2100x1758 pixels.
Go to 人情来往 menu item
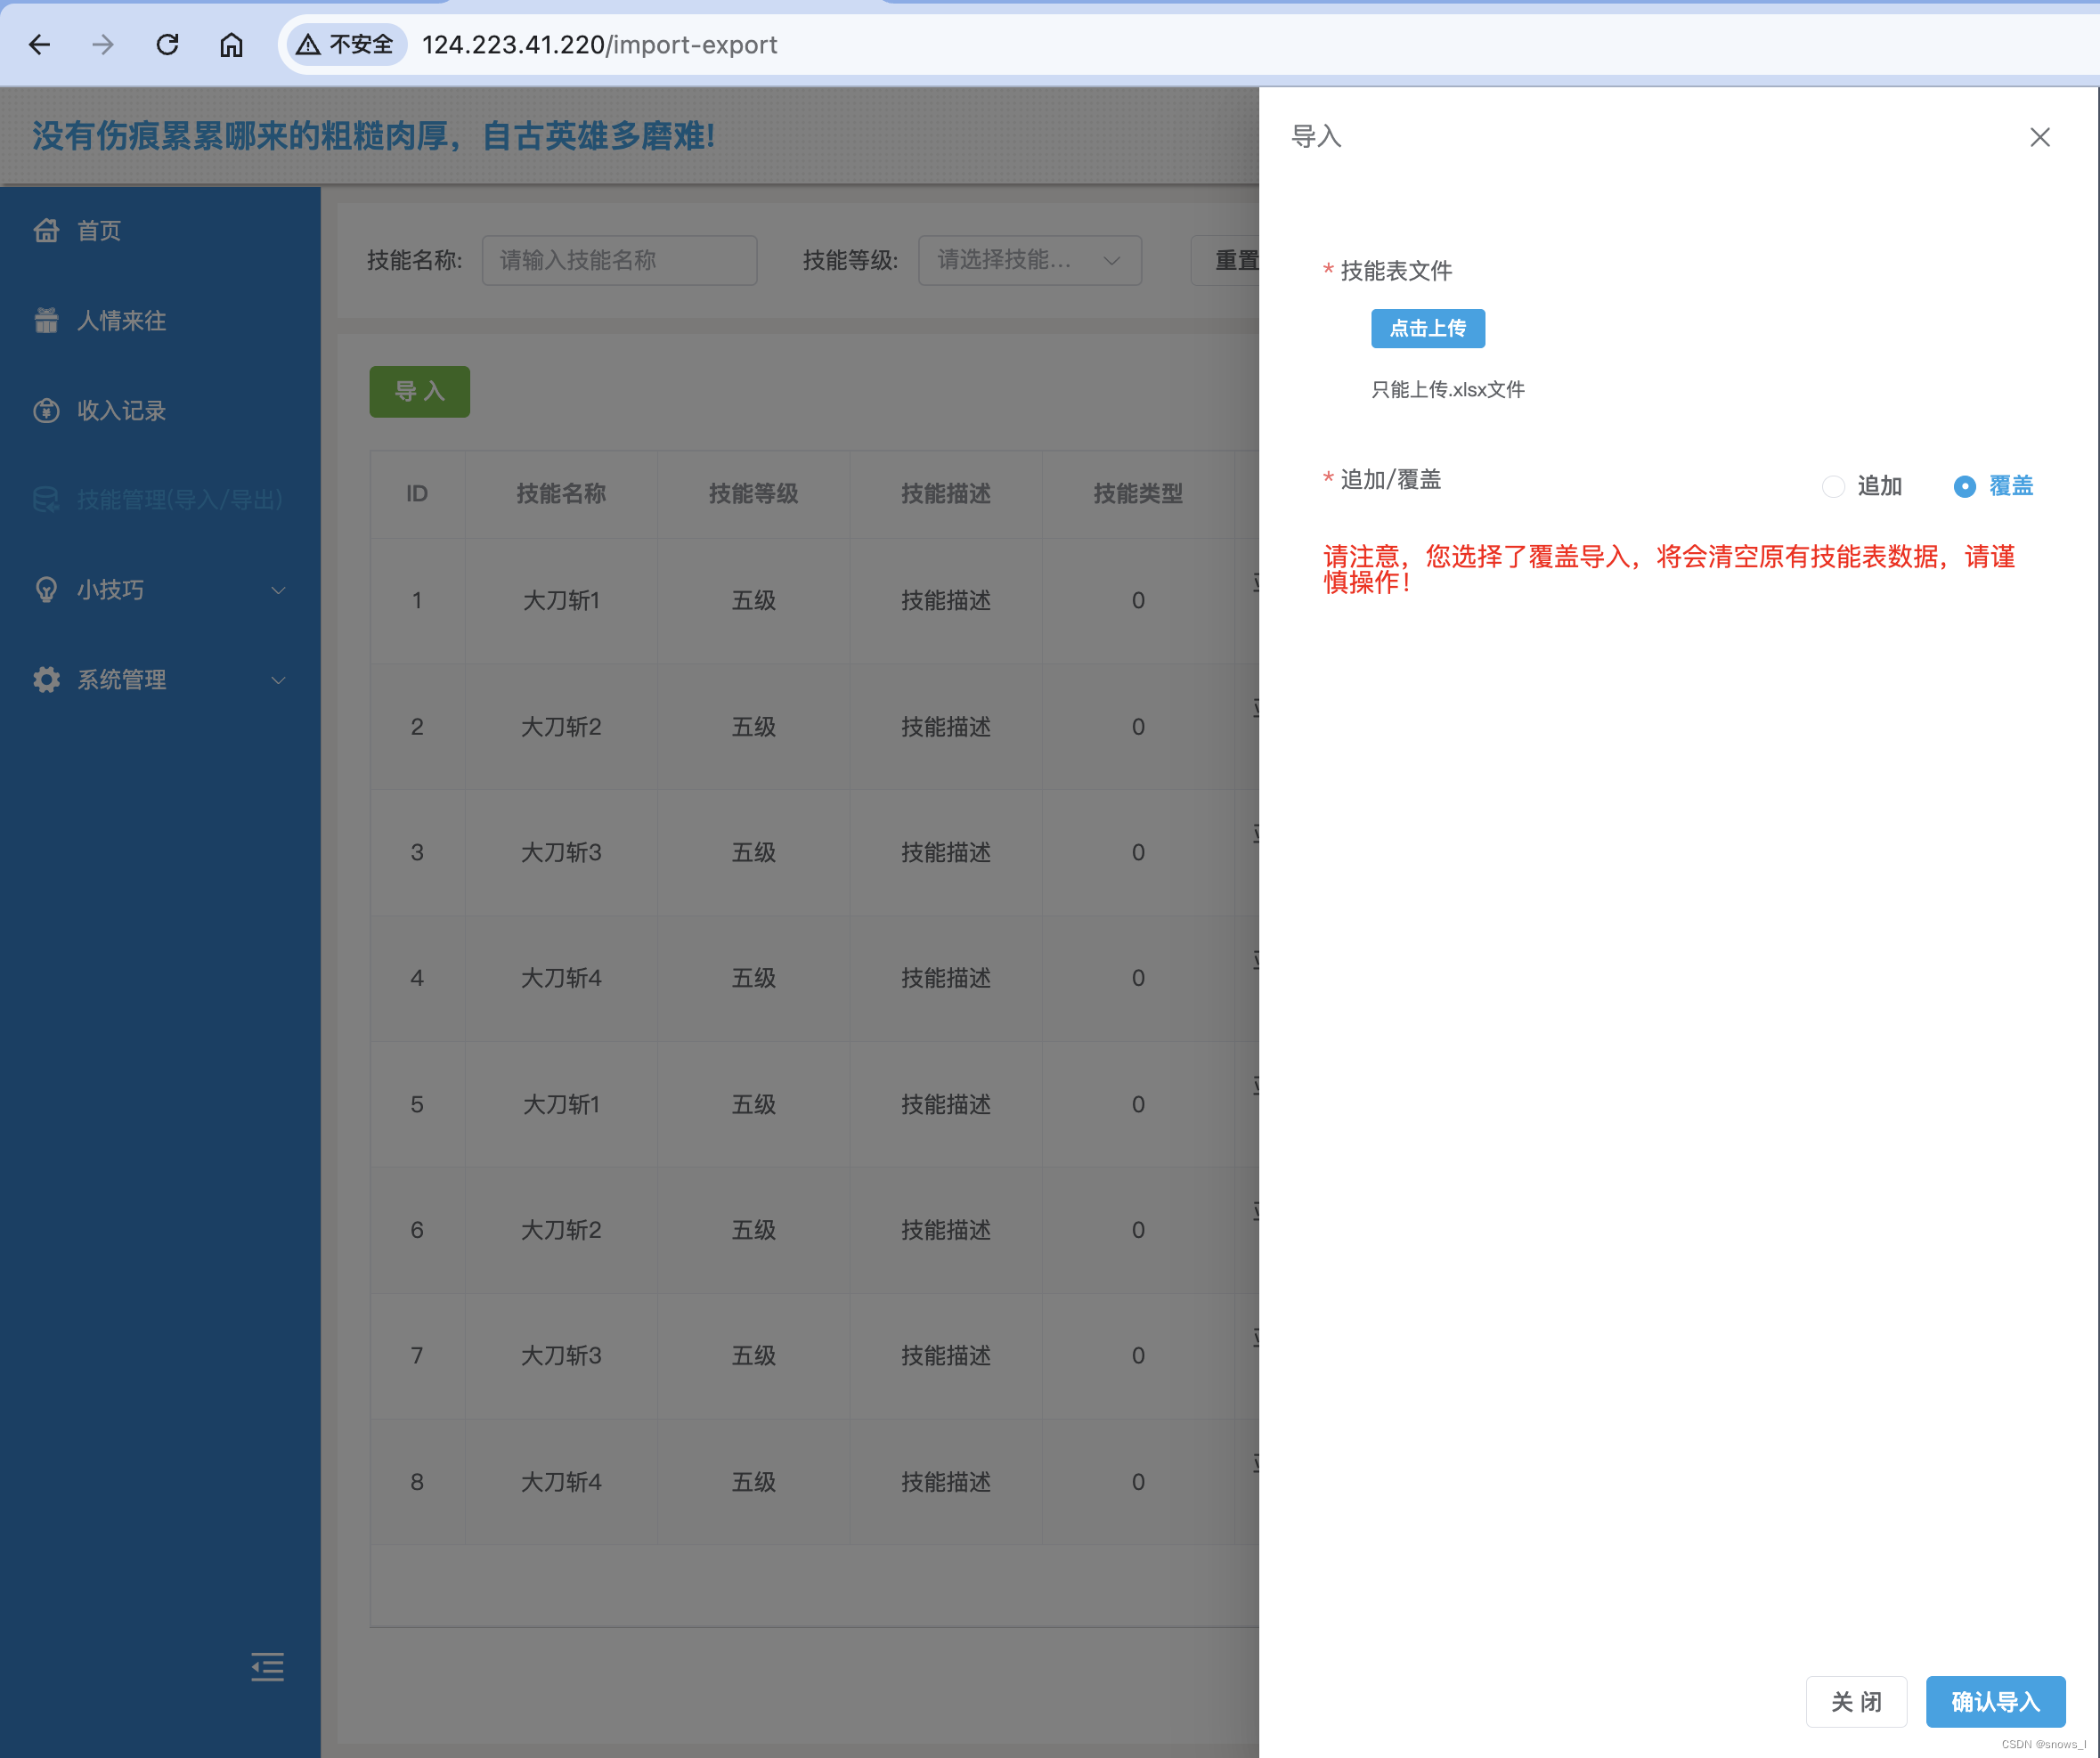121,320
